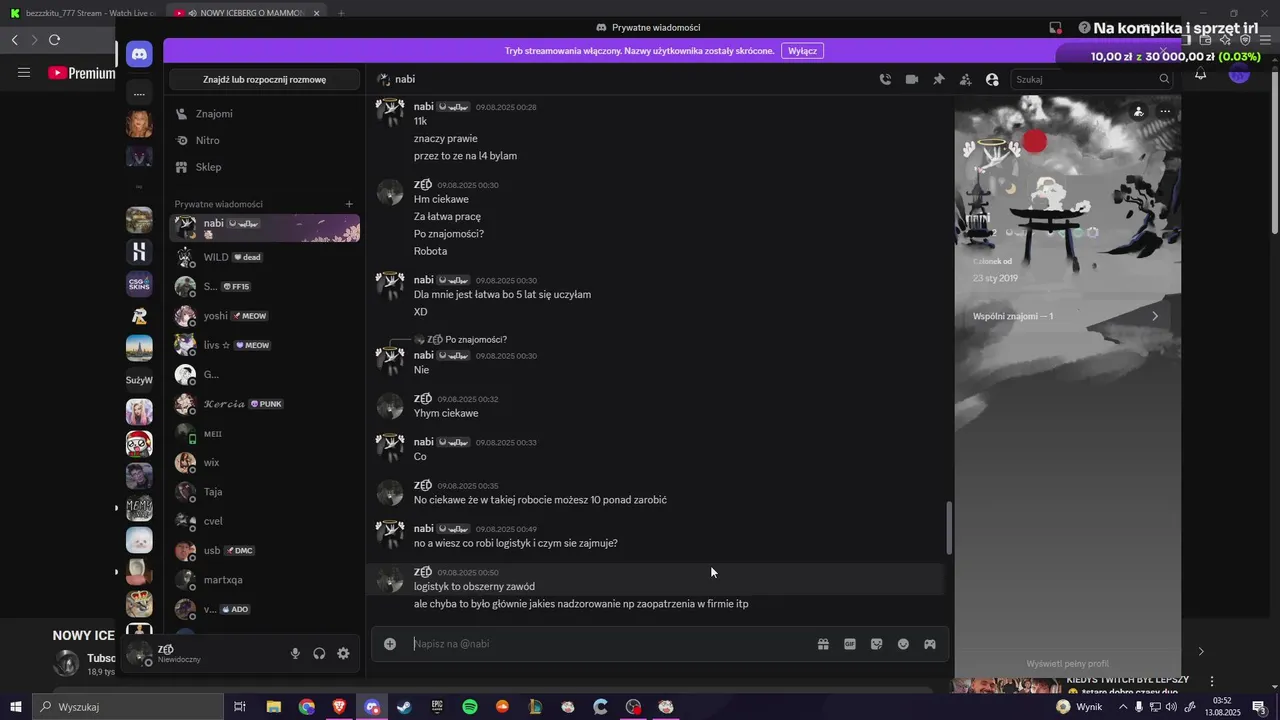Add friends to this DM
Image resolution: width=1280 pixels, height=720 pixels.
[x=965, y=79]
